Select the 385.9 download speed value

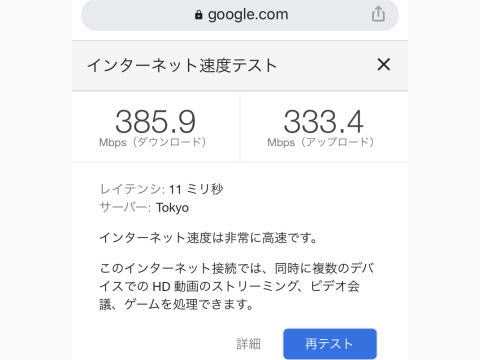pyautogui.click(x=155, y=122)
